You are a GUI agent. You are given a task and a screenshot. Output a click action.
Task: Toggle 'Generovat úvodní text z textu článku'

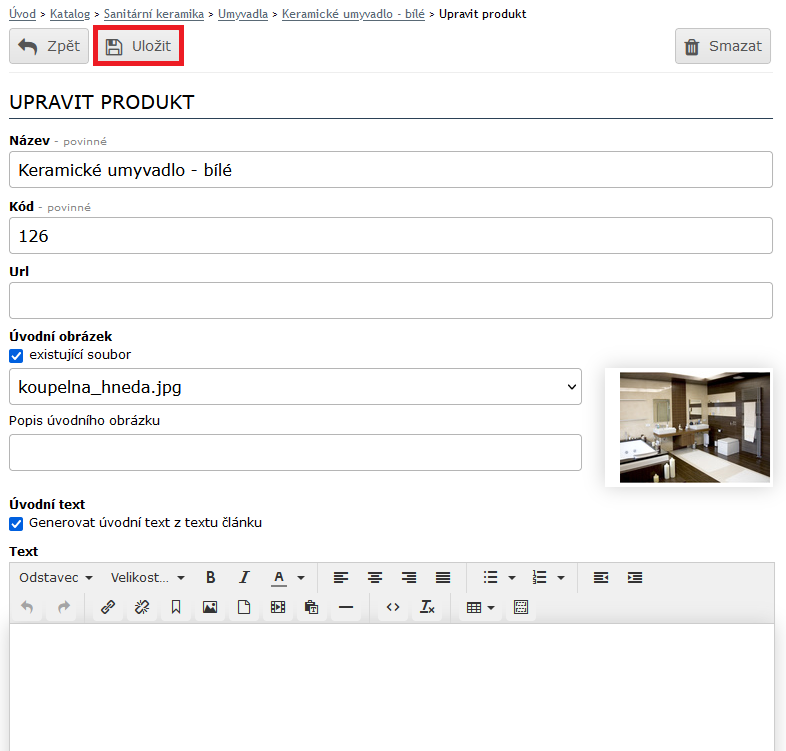(x=16, y=523)
